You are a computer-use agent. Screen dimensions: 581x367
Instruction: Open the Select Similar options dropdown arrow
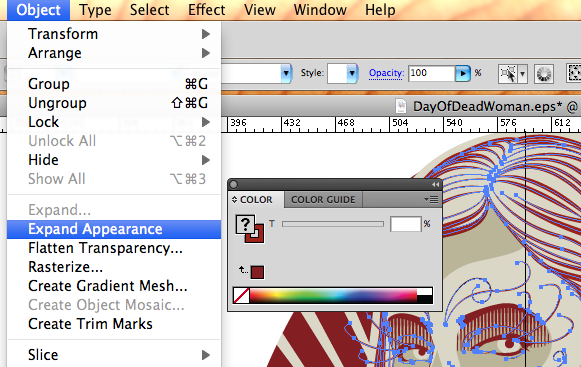pyautogui.click(x=522, y=74)
